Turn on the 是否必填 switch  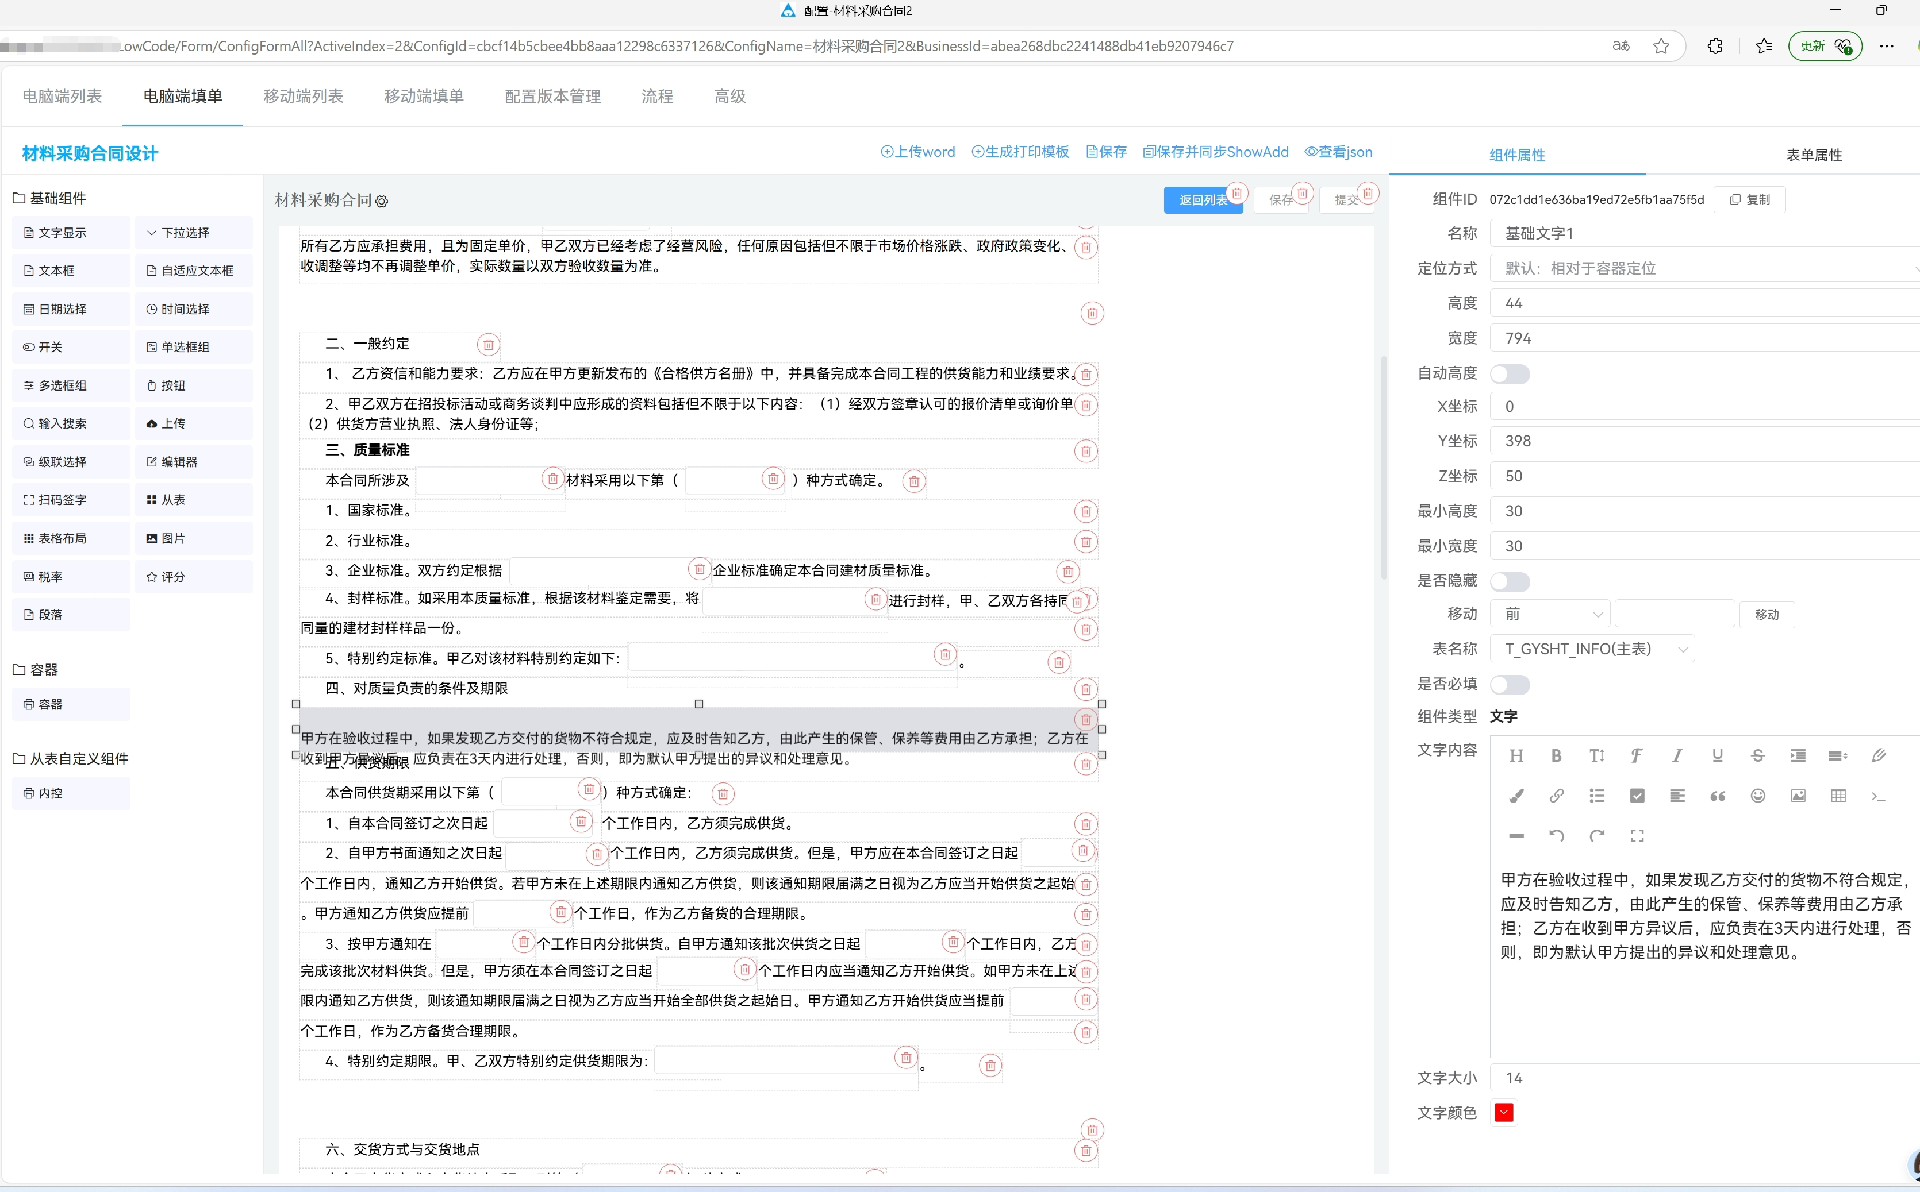click(x=1509, y=685)
